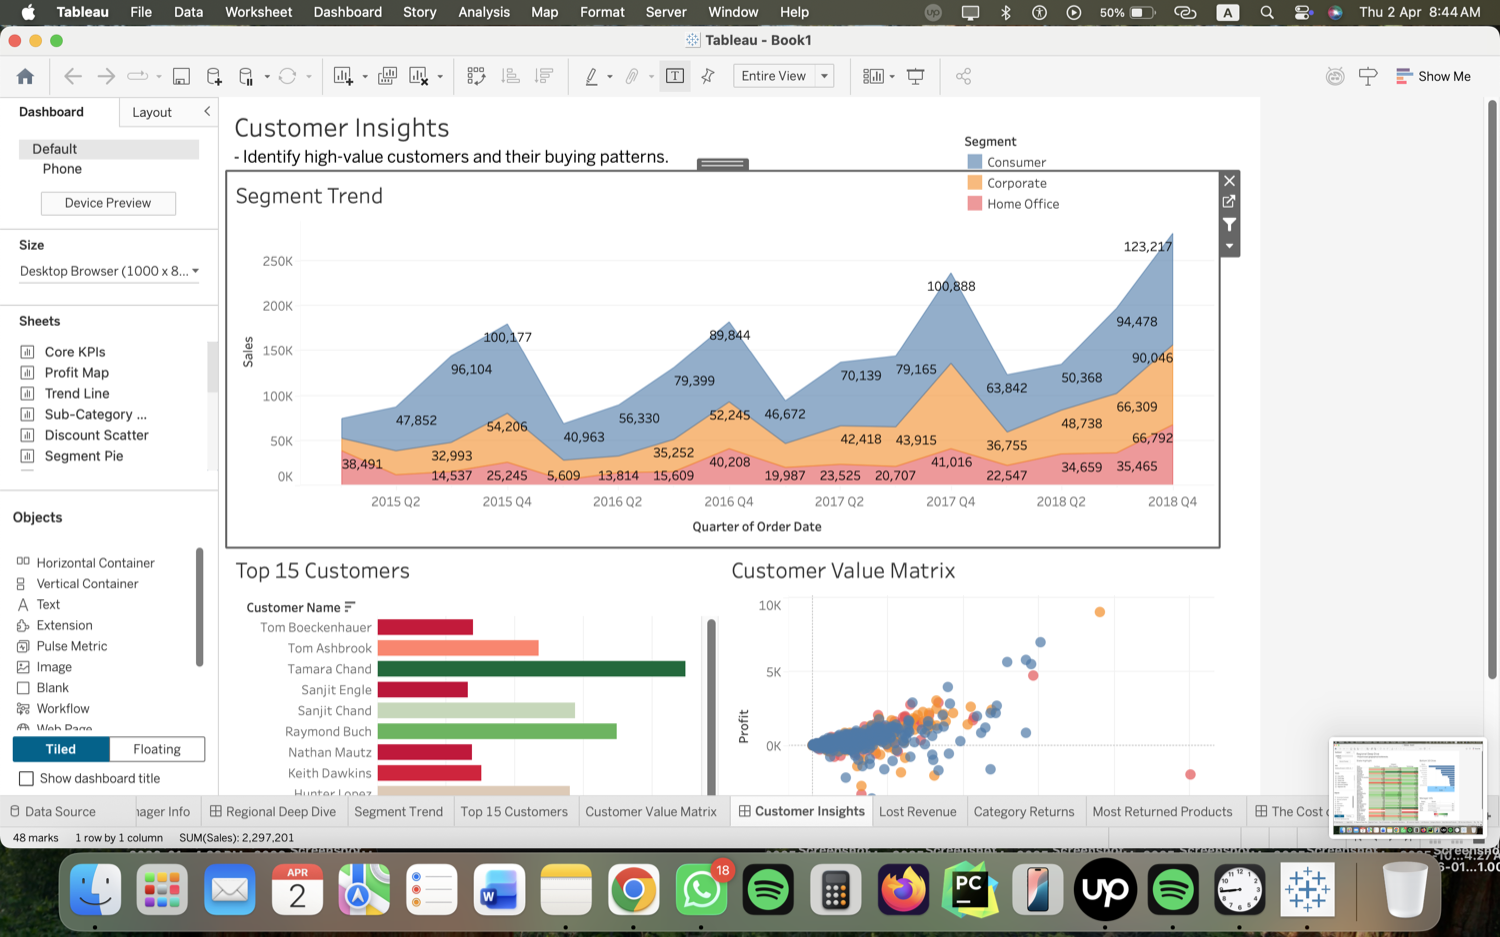Sort descending toolbar icon
The height and width of the screenshot is (937, 1500).
tap(544, 76)
